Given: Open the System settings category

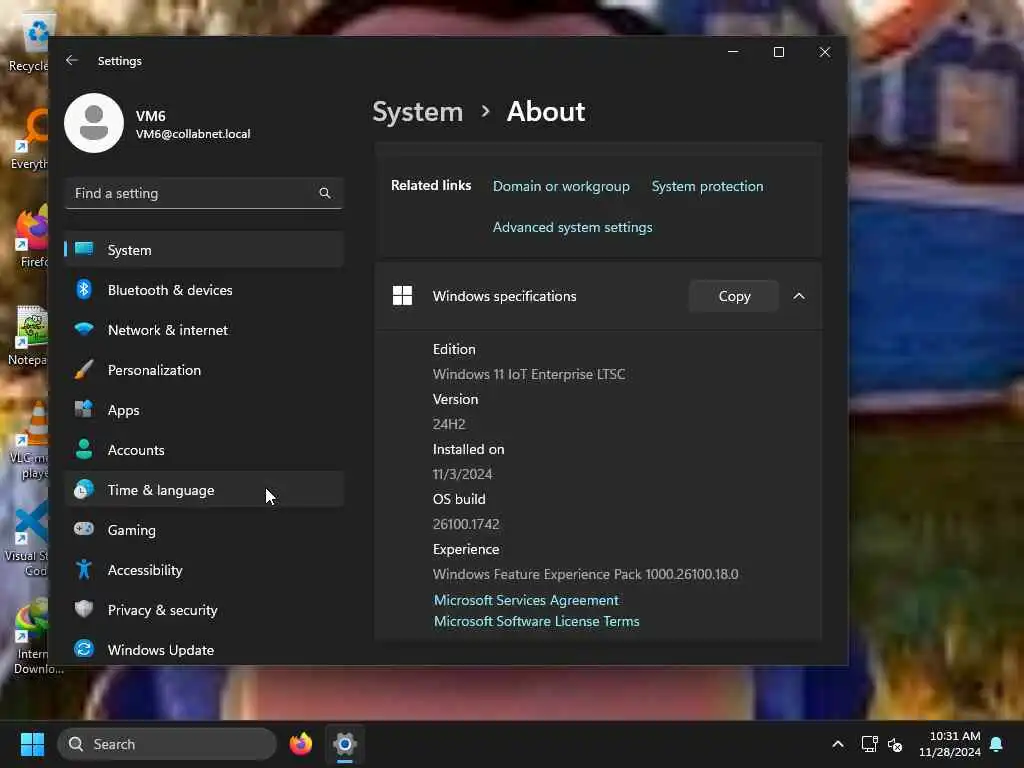Looking at the screenshot, I should pyautogui.click(x=204, y=249).
